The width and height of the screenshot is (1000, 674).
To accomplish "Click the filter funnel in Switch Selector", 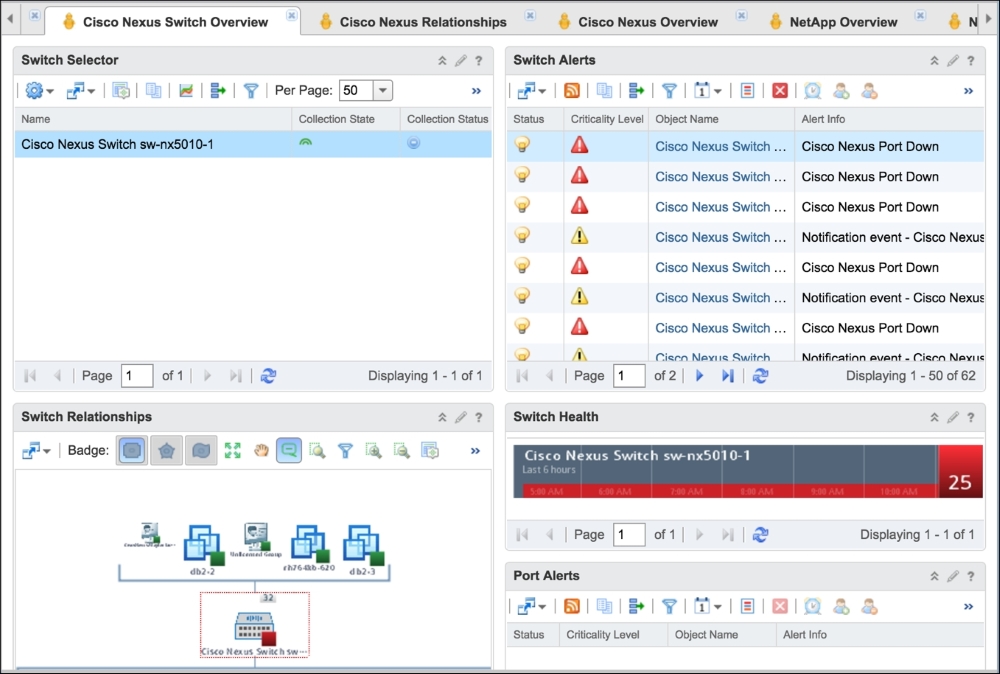I will pyautogui.click(x=251, y=91).
